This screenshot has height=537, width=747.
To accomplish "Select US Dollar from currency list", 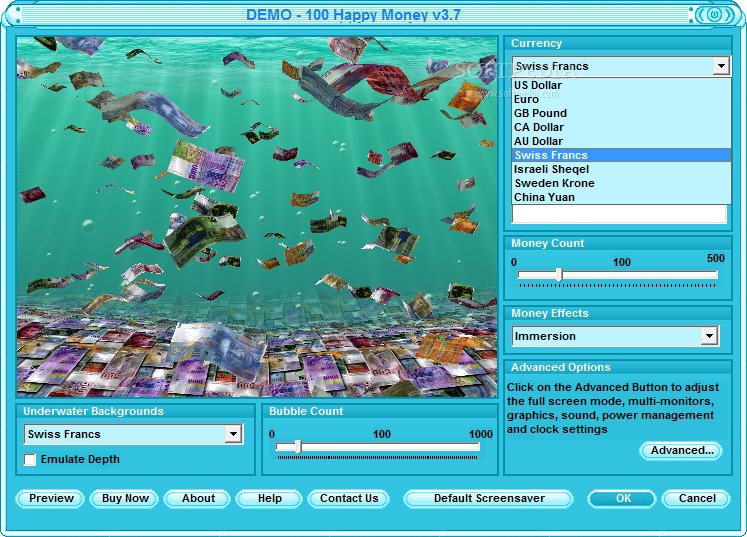I will click(621, 85).
